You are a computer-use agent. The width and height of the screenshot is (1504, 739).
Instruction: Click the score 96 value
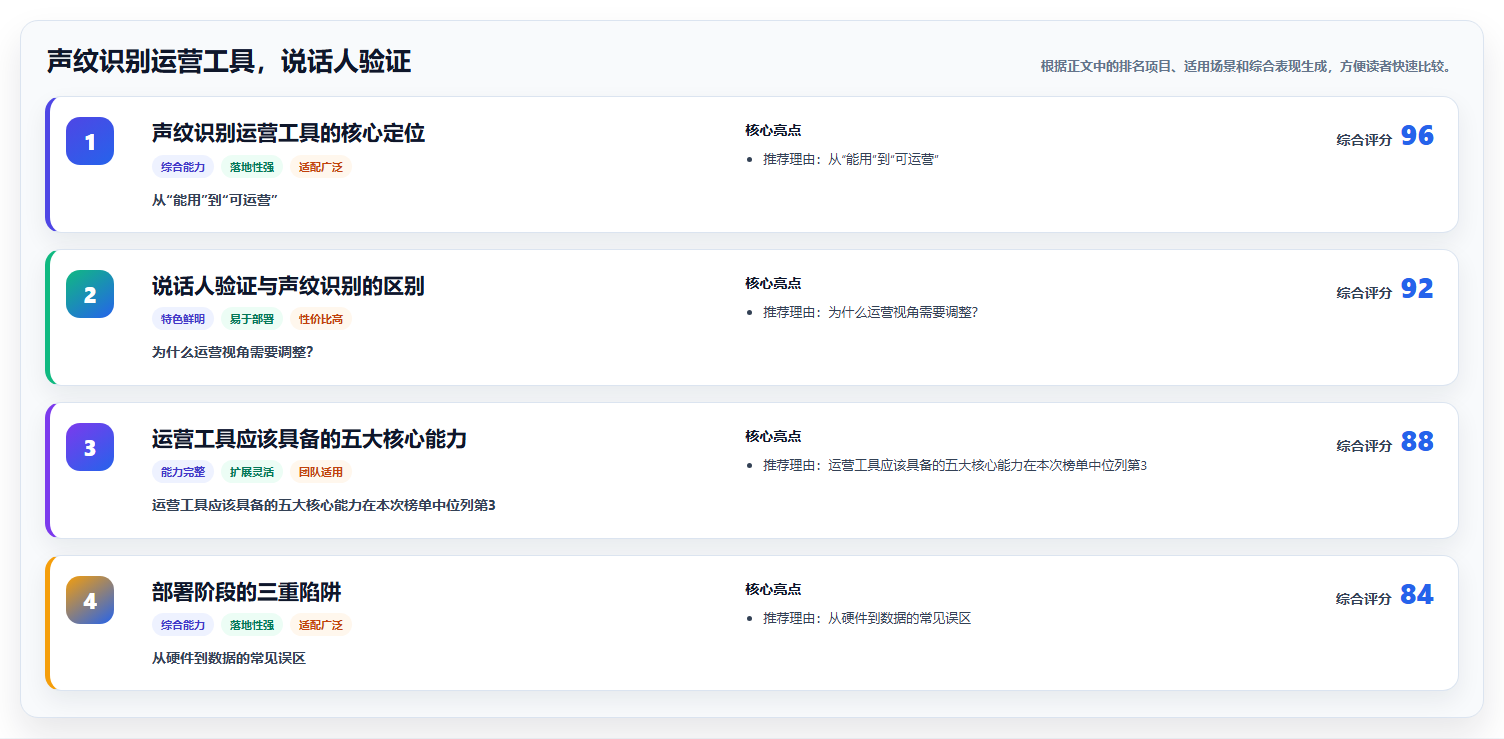pyautogui.click(x=1417, y=136)
